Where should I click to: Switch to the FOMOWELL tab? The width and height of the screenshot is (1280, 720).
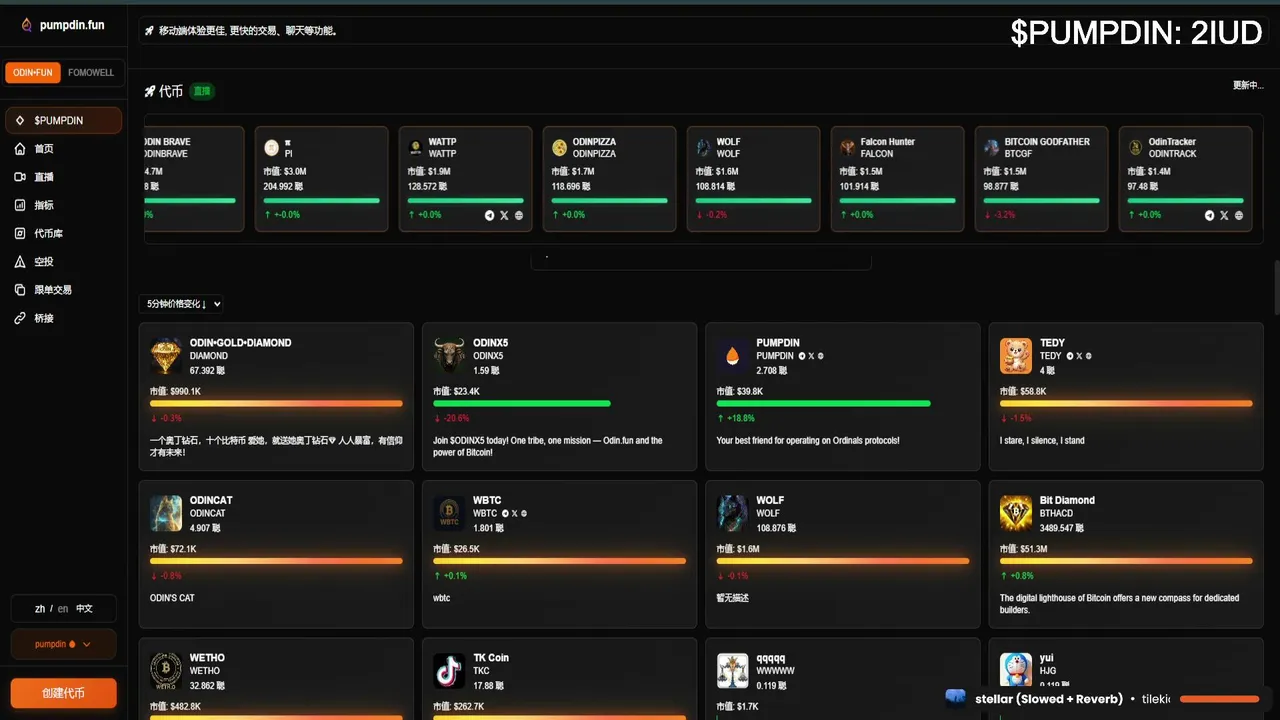point(91,73)
